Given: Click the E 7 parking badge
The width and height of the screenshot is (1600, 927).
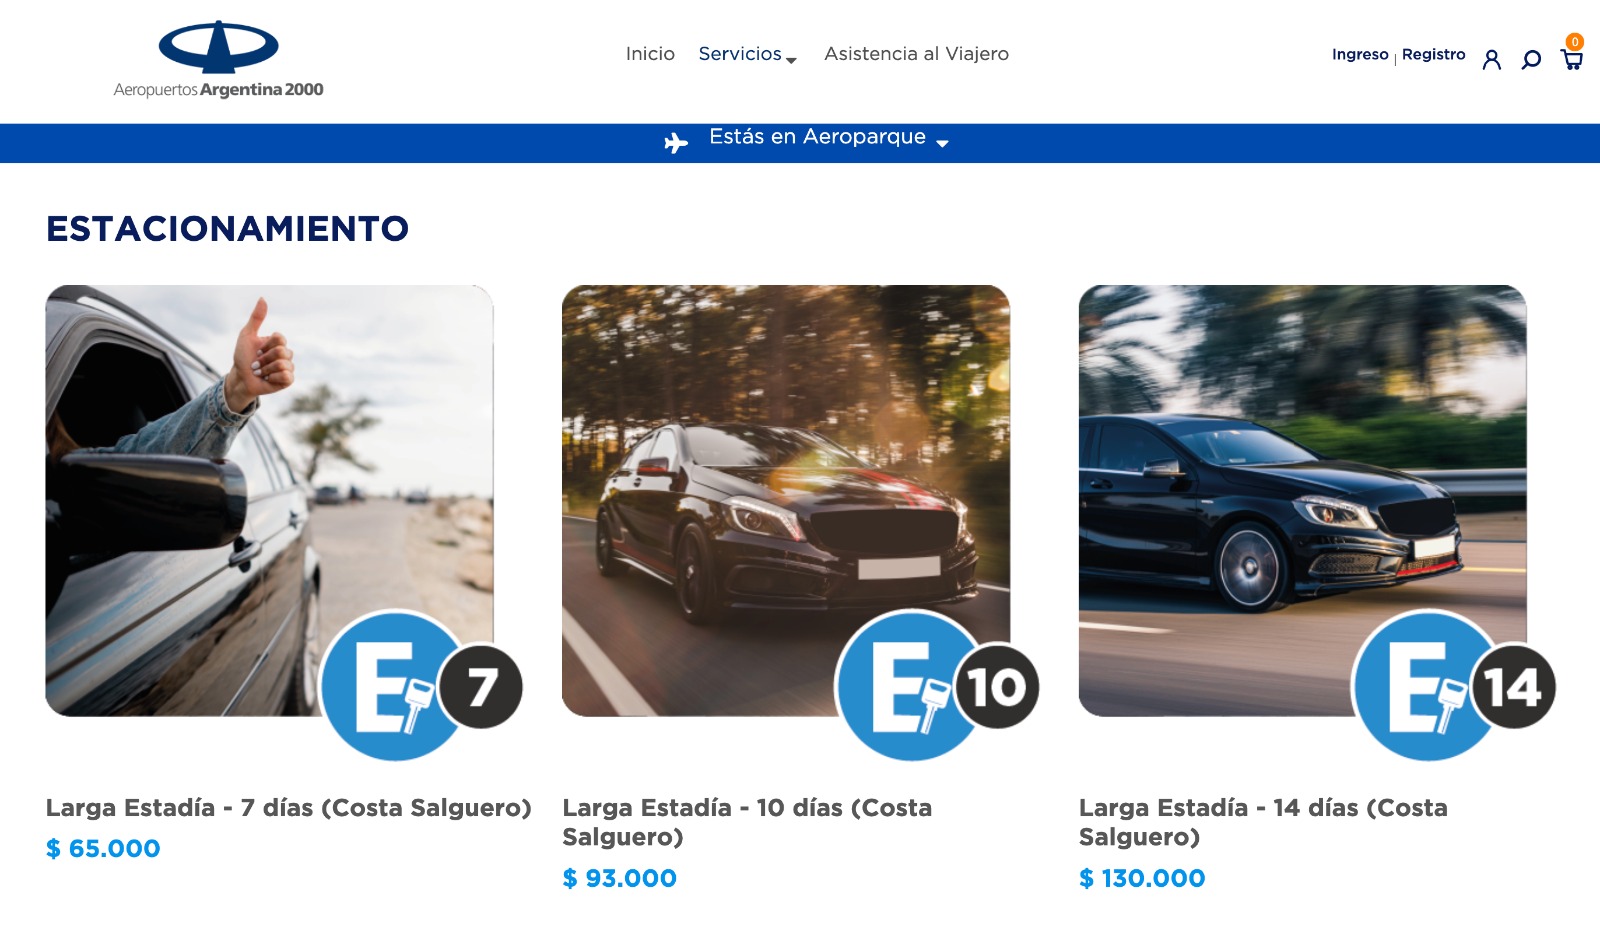Looking at the screenshot, I should coord(422,686).
